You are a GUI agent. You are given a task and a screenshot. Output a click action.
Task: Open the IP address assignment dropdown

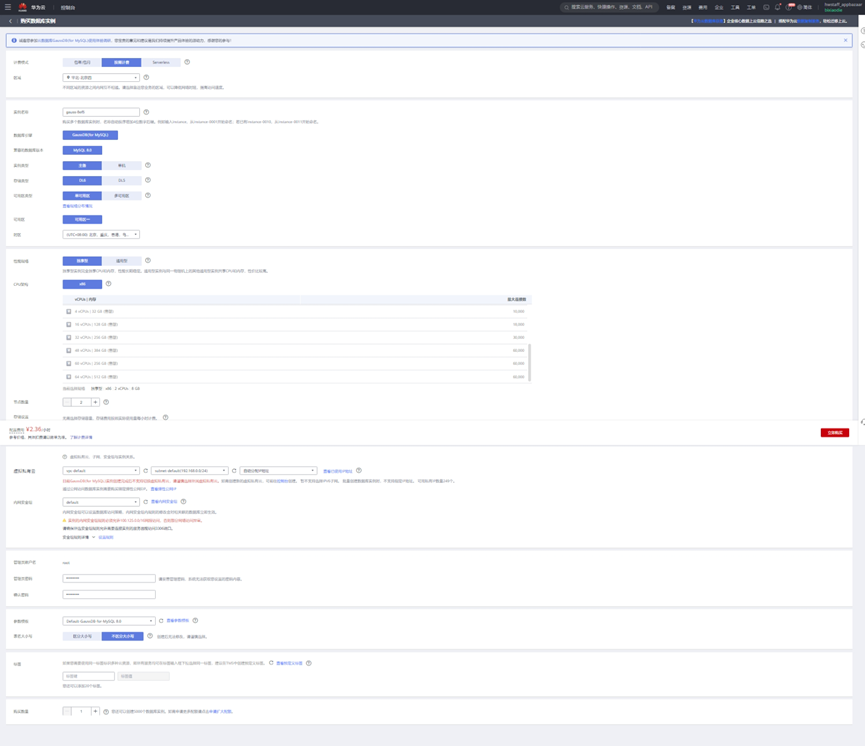pos(278,471)
